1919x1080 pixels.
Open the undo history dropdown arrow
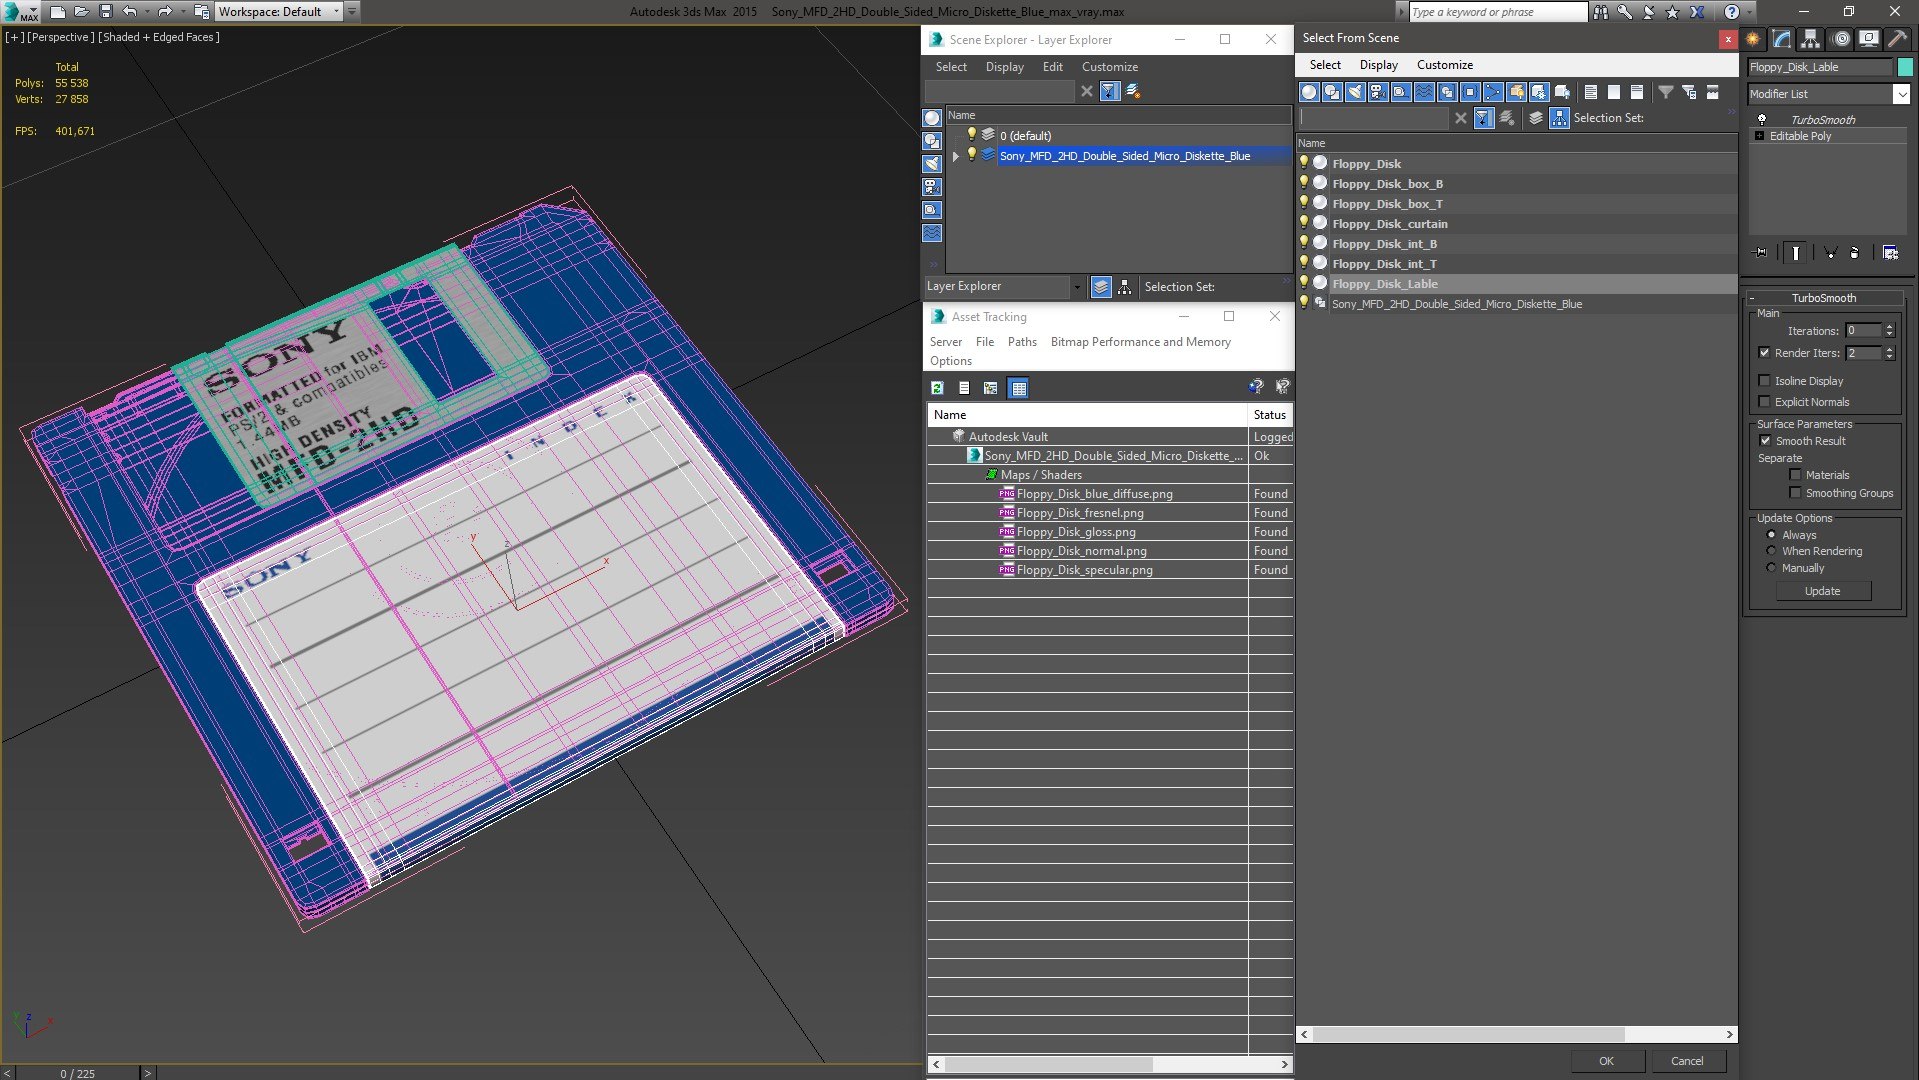pos(147,12)
